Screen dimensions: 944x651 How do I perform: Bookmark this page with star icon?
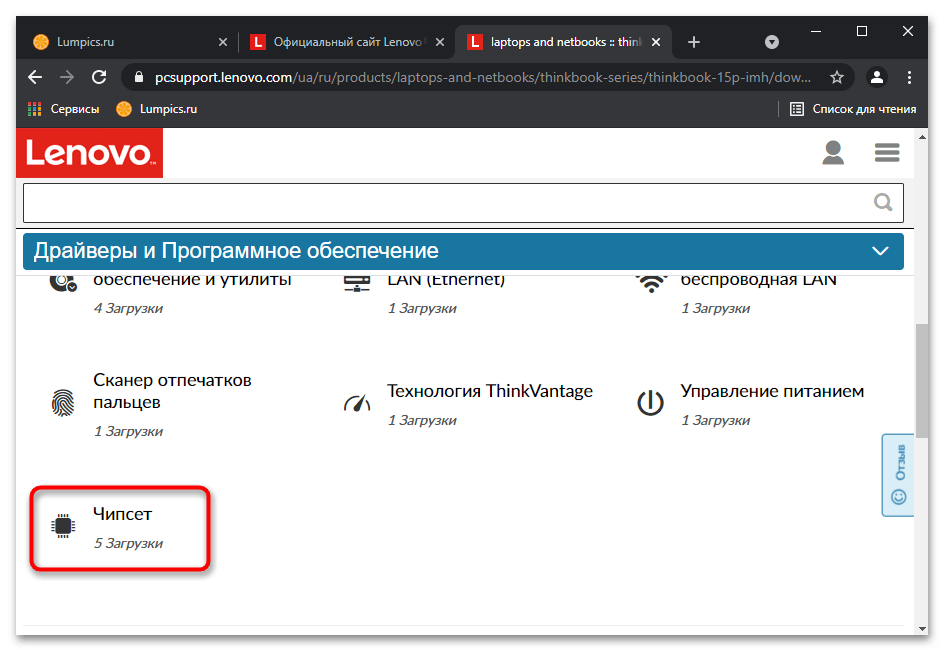836,77
